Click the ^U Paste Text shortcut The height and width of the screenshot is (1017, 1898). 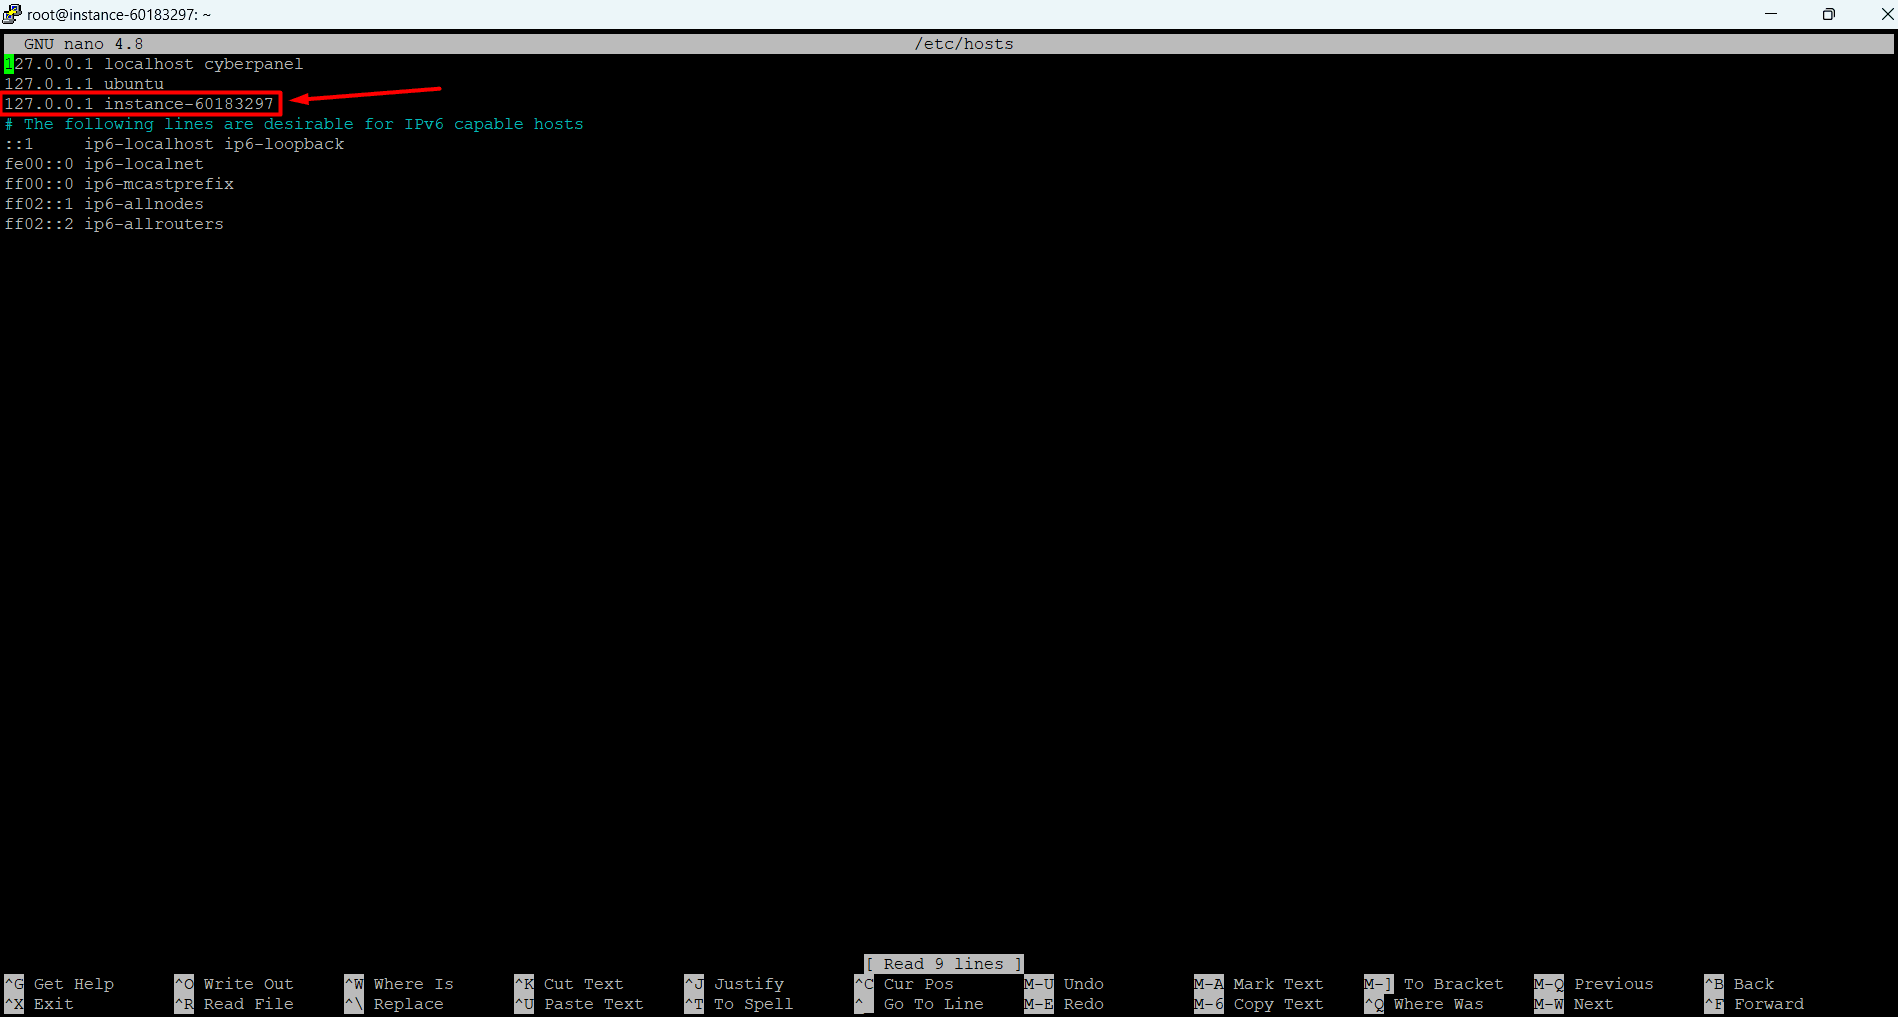[579, 1004]
